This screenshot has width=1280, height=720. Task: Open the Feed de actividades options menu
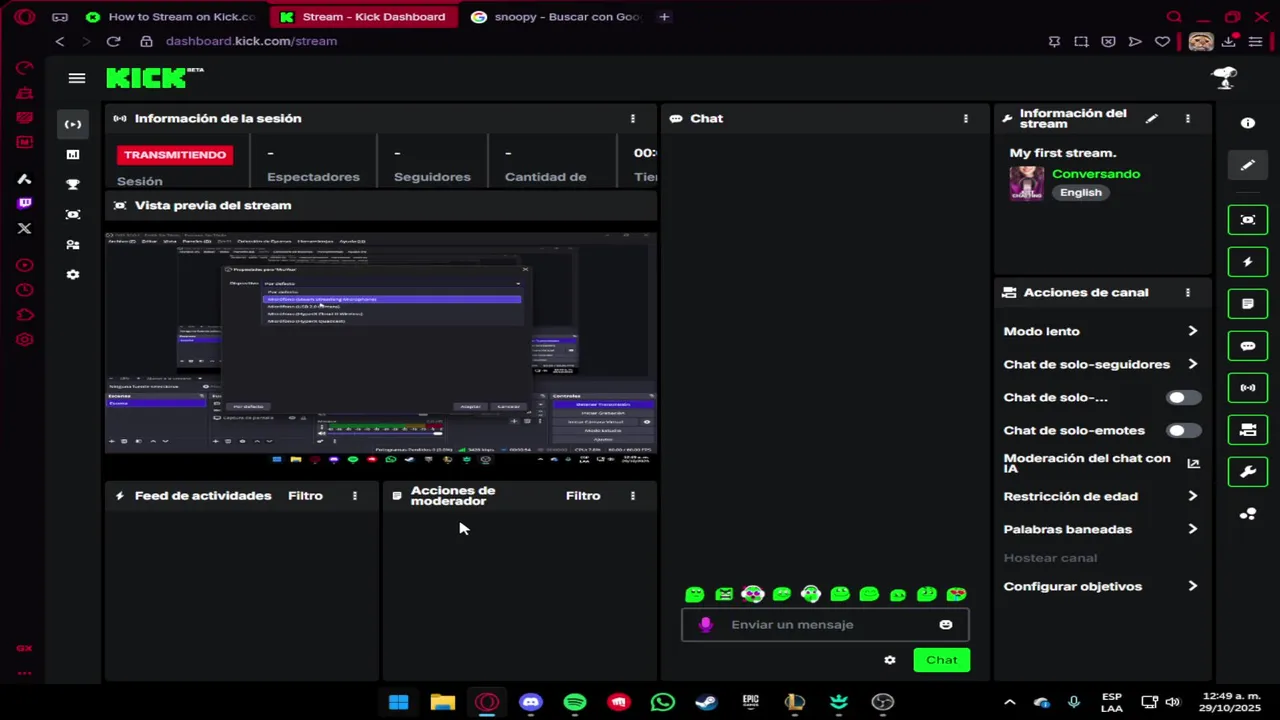[355, 496]
